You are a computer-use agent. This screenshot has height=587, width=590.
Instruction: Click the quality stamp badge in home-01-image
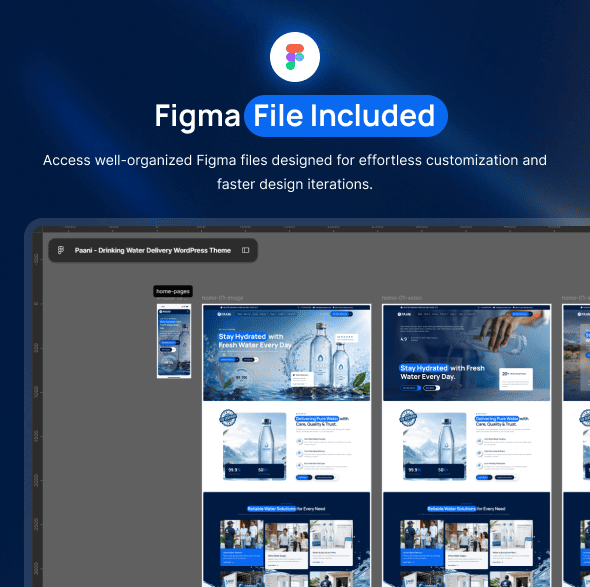tap(228, 418)
